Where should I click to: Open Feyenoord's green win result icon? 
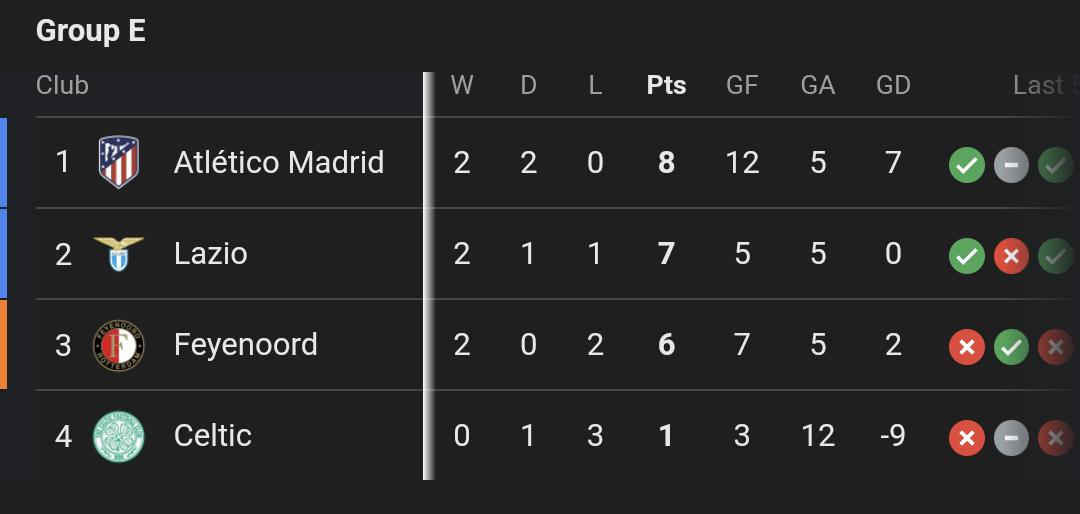(x=1011, y=347)
